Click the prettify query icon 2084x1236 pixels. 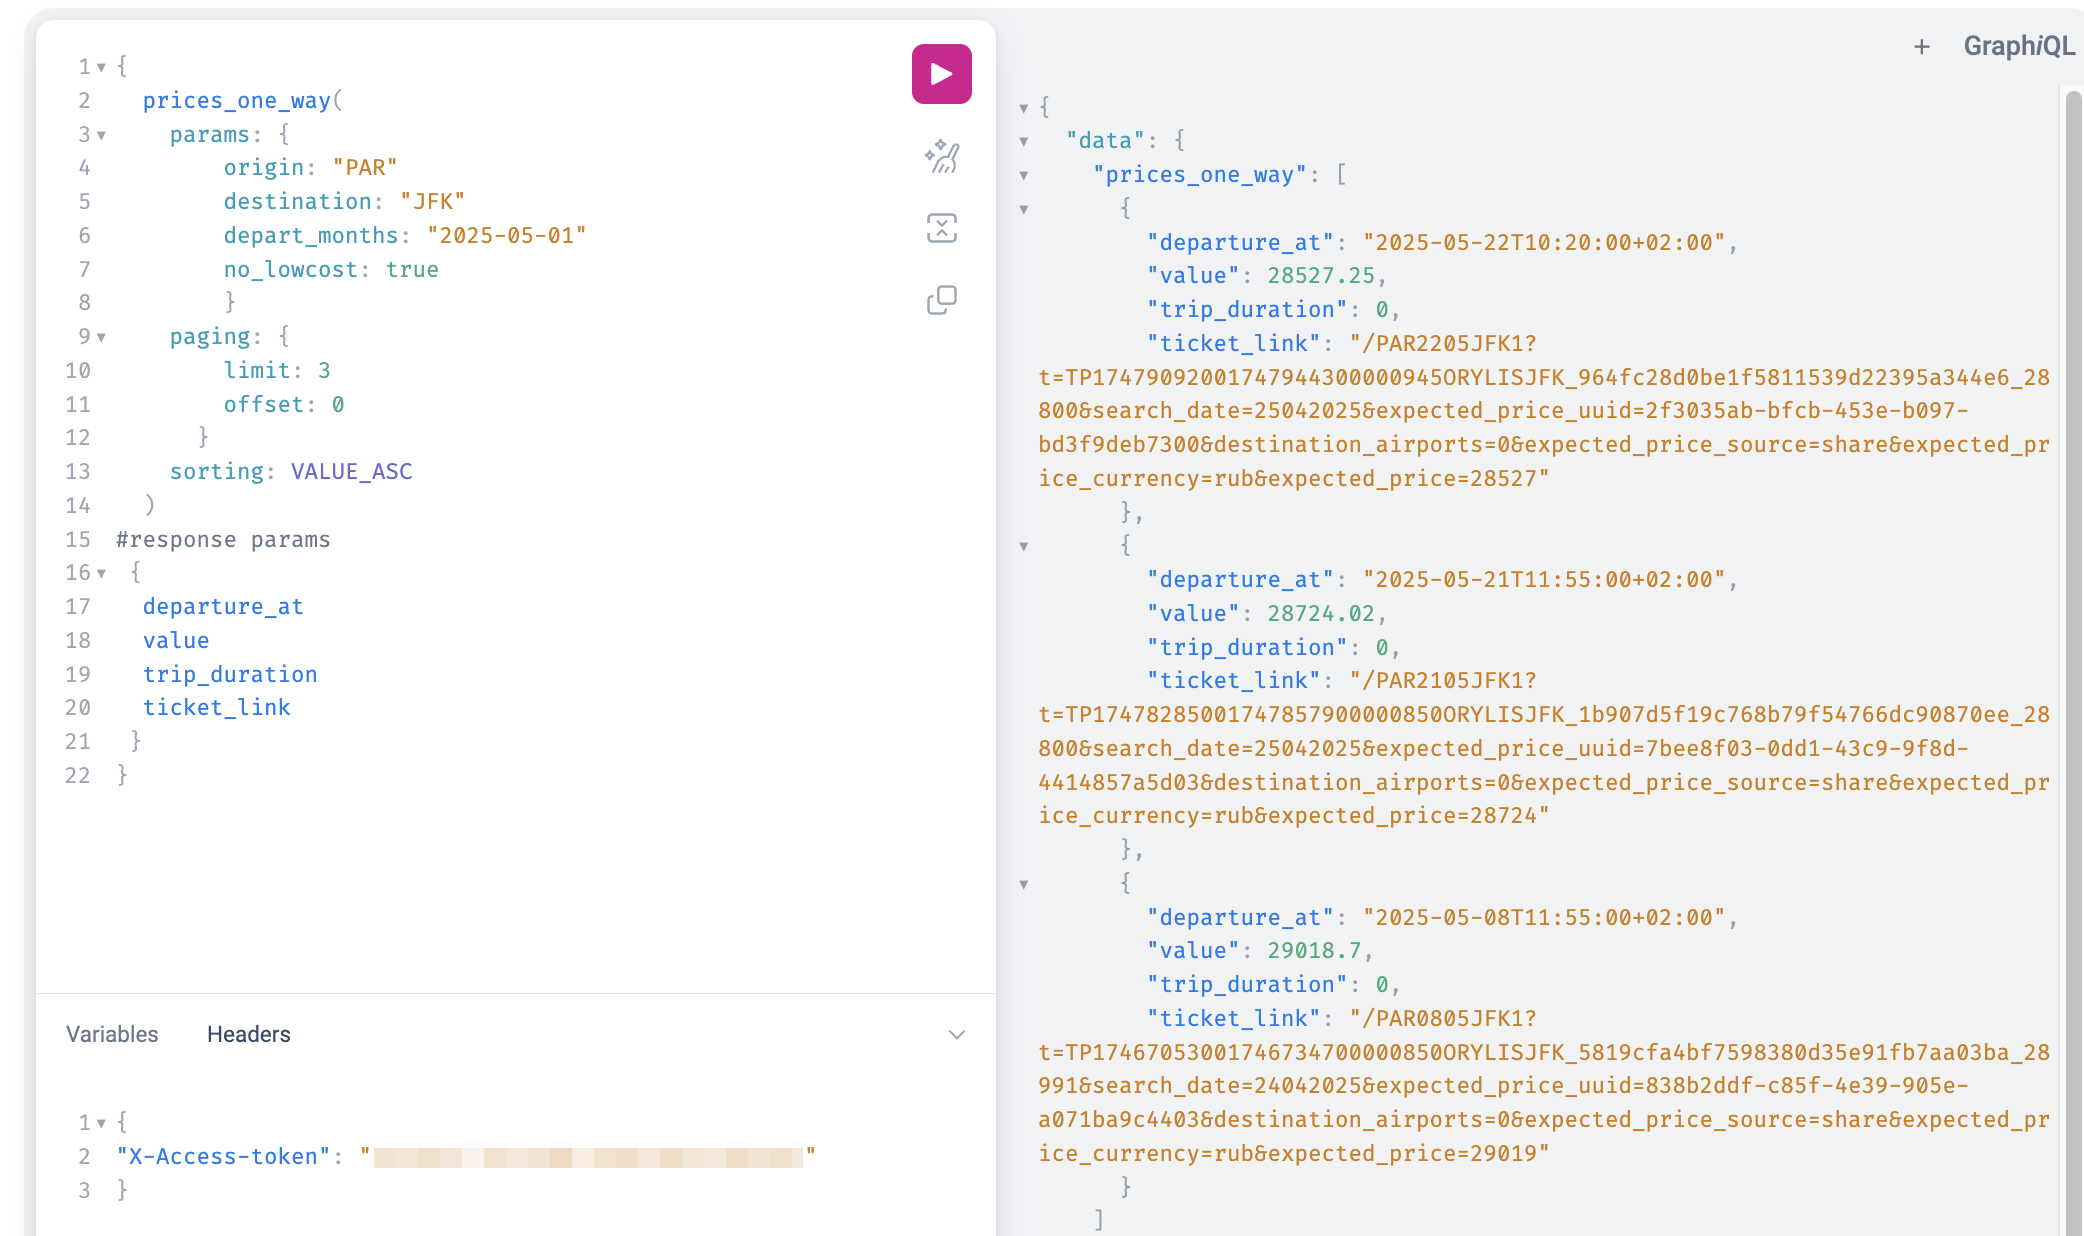[941, 157]
